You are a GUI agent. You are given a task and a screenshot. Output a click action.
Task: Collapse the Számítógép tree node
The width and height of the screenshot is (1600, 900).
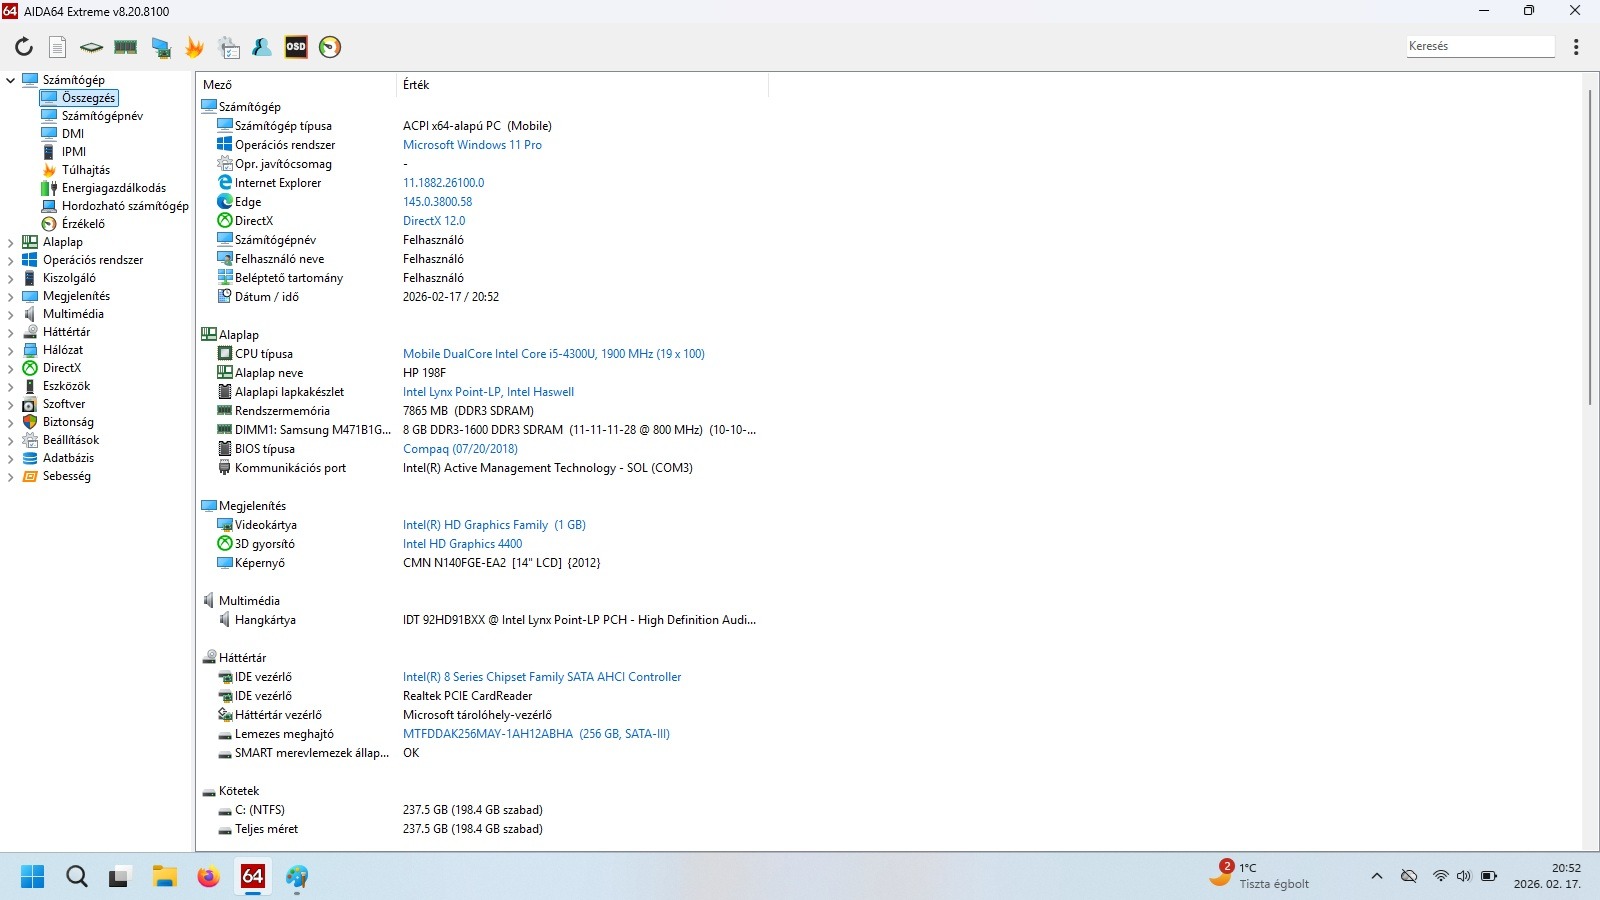(x=11, y=80)
